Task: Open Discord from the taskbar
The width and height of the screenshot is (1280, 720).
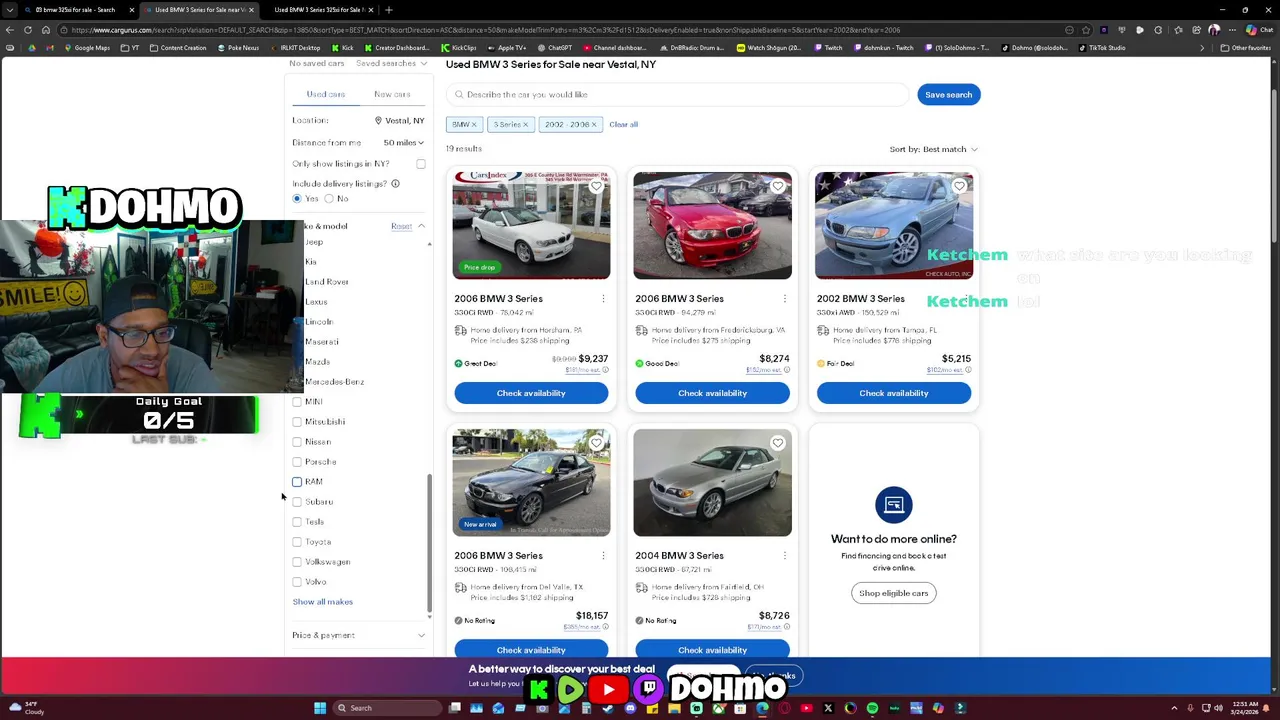Action: point(630,708)
